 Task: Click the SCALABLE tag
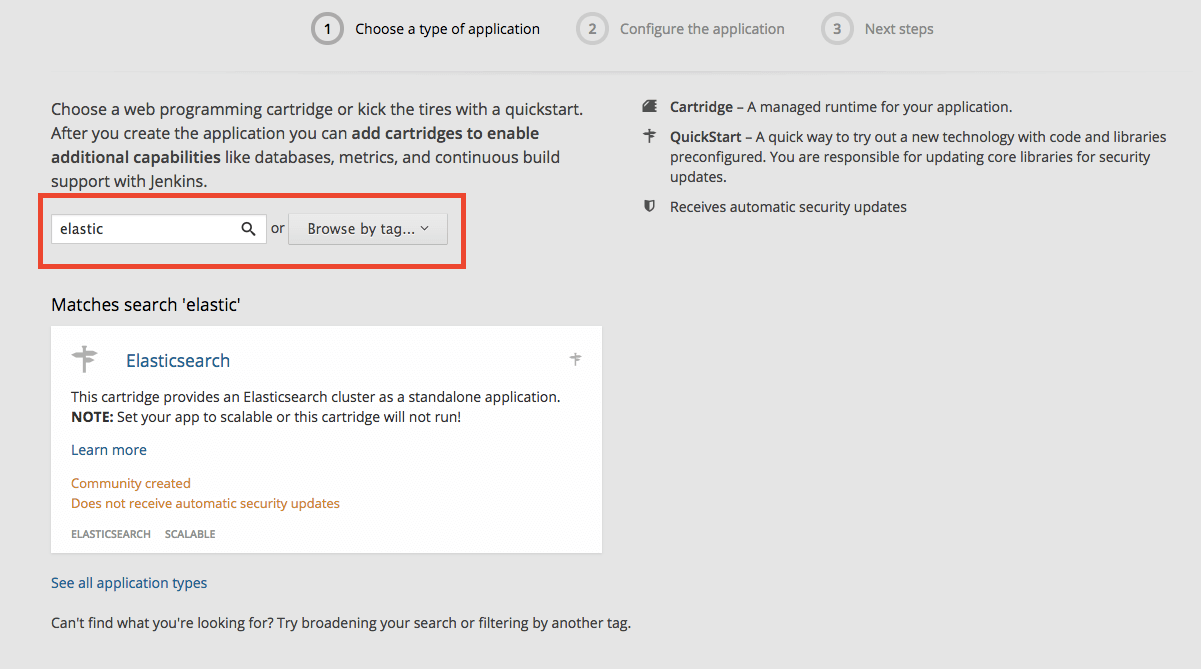(x=190, y=534)
